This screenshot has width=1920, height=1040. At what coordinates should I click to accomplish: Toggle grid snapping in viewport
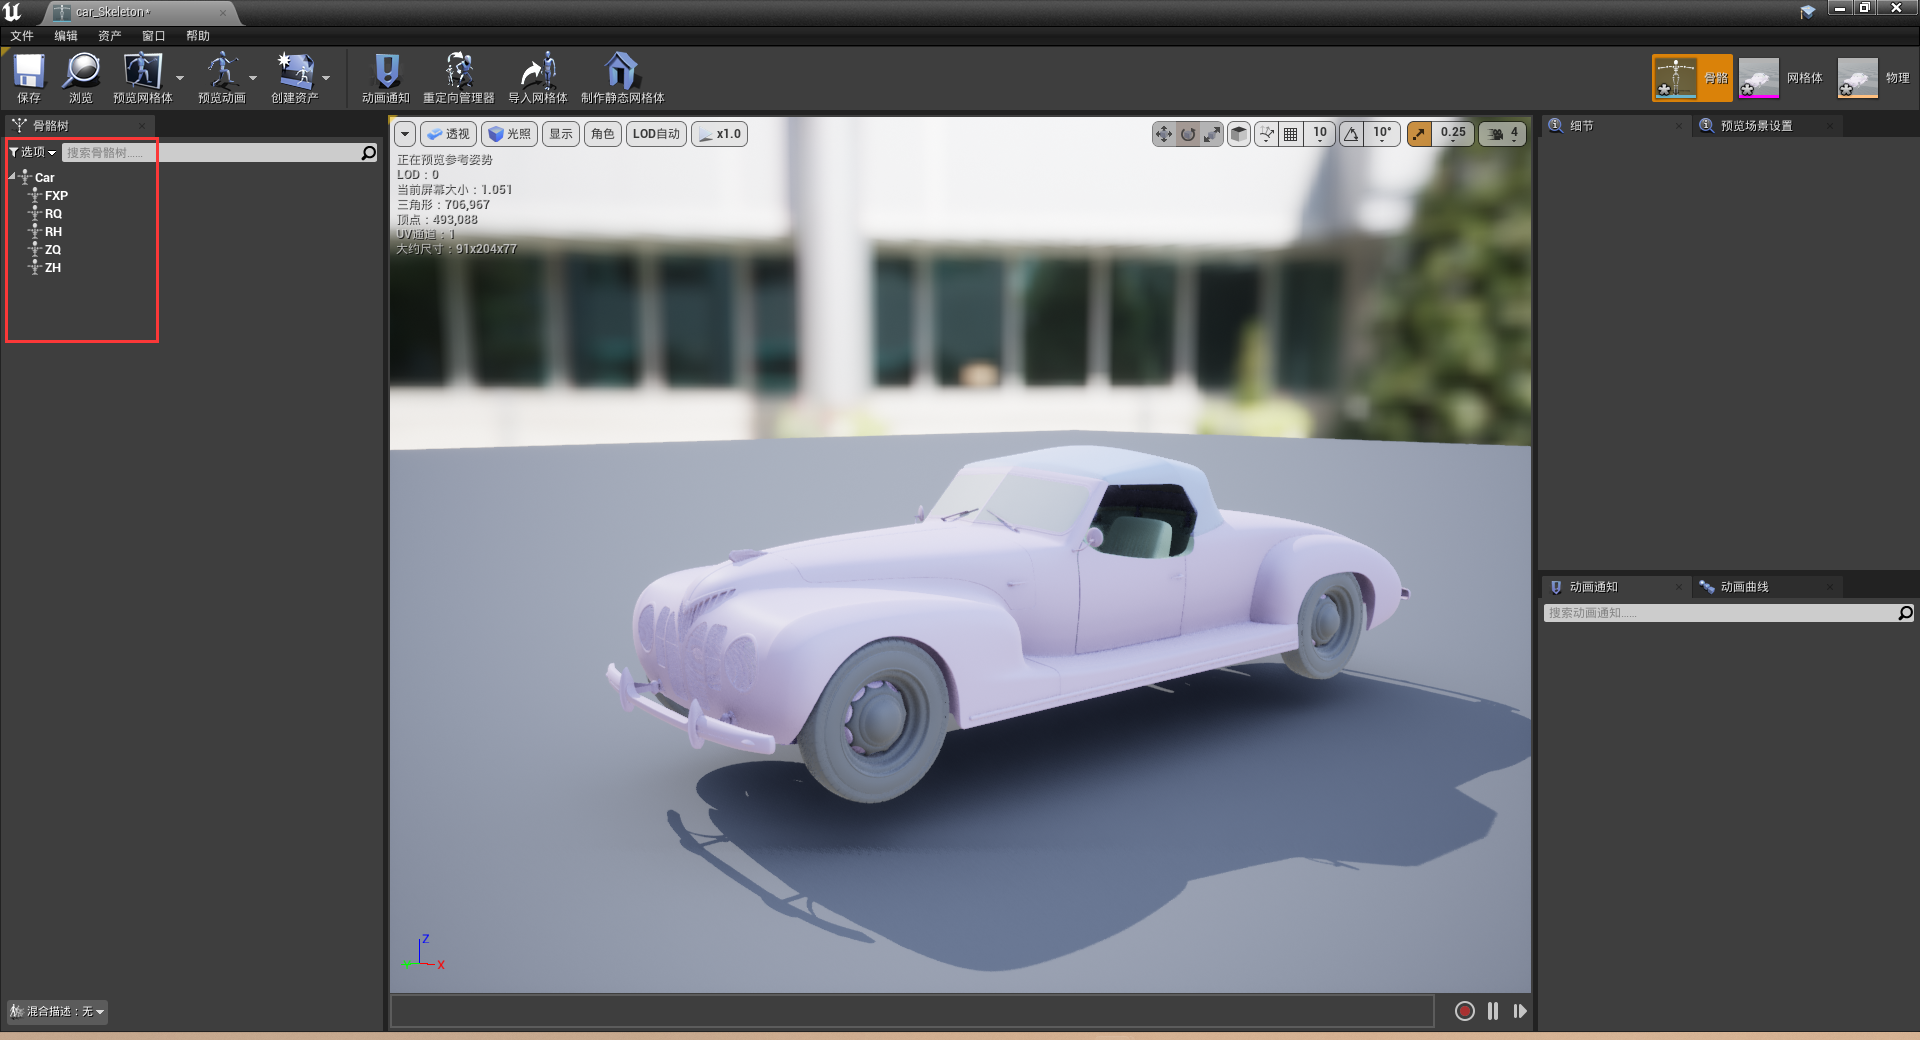[1291, 134]
